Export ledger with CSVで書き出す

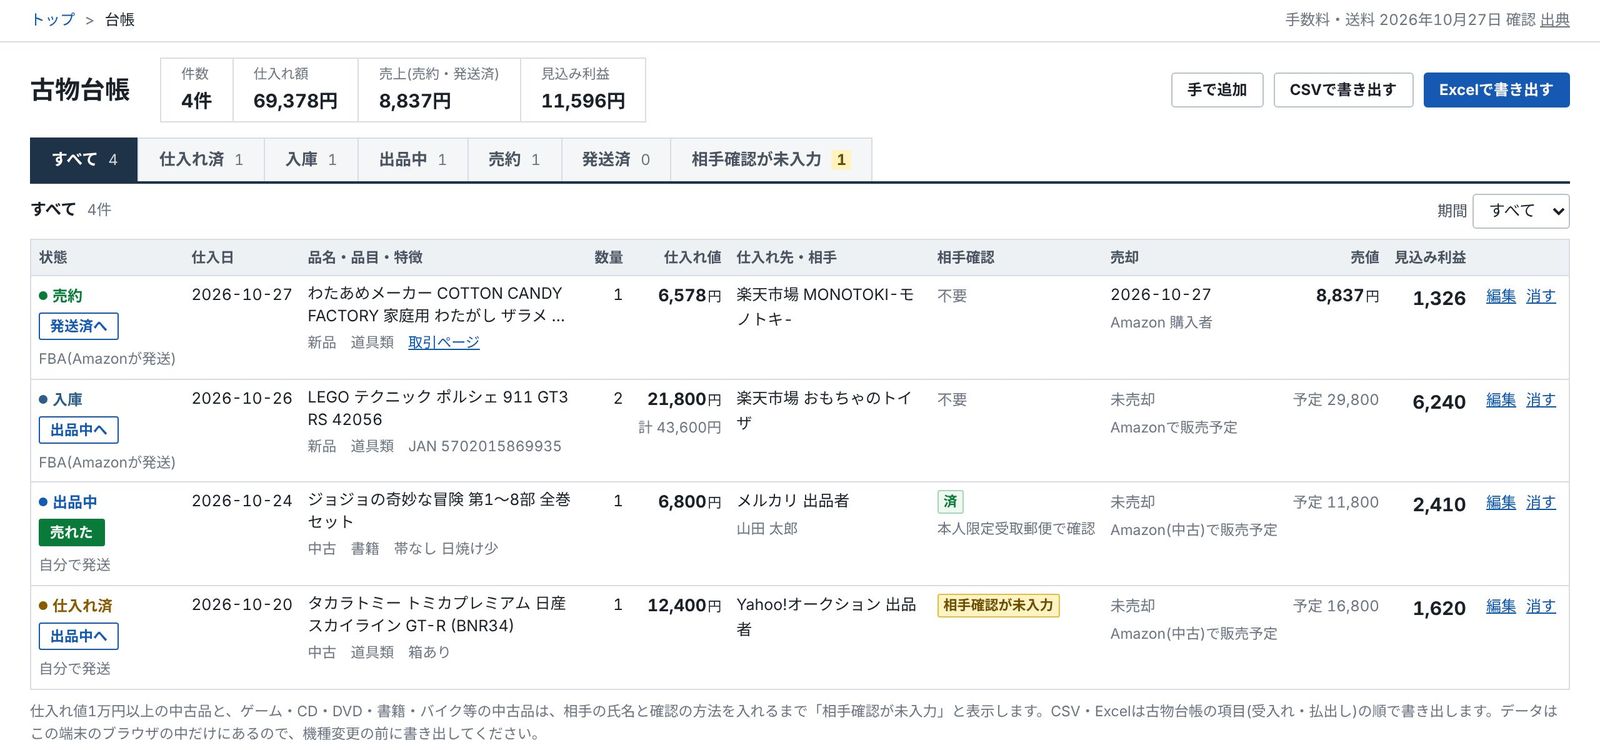1343,90
